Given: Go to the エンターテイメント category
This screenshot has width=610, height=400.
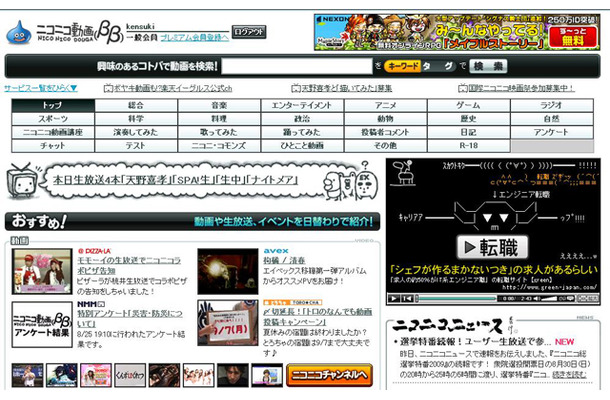Looking at the screenshot, I should pyautogui.click(x=302, y=105).
